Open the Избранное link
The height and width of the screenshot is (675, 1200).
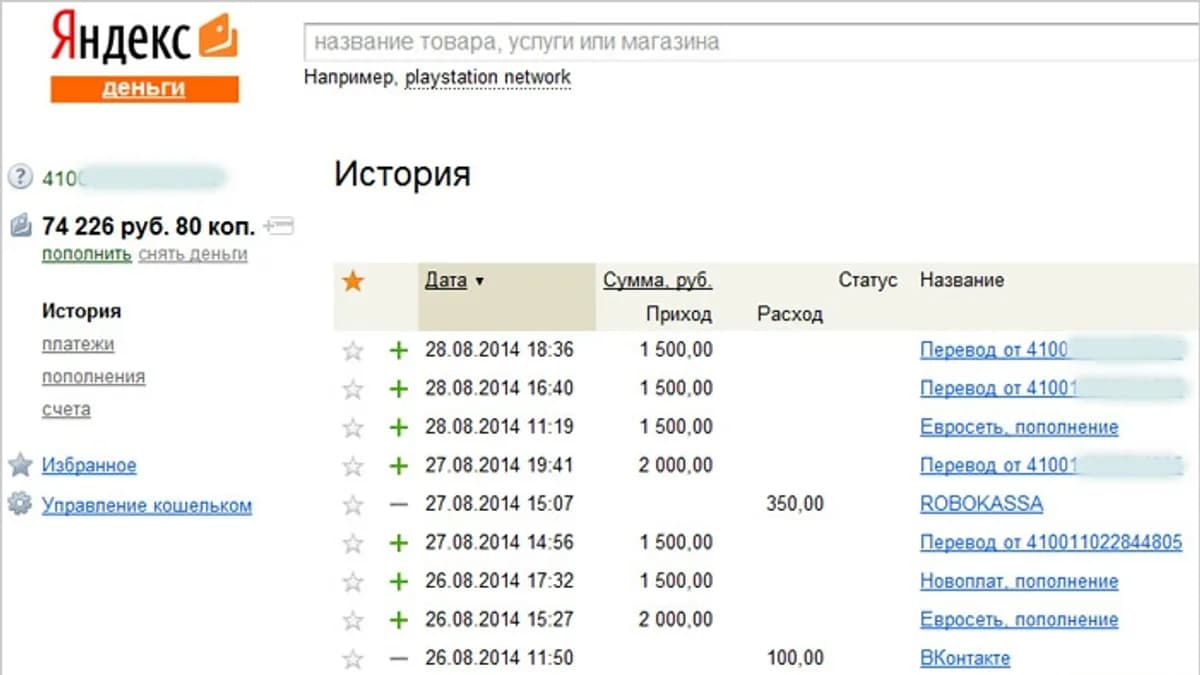pos(89,466)
